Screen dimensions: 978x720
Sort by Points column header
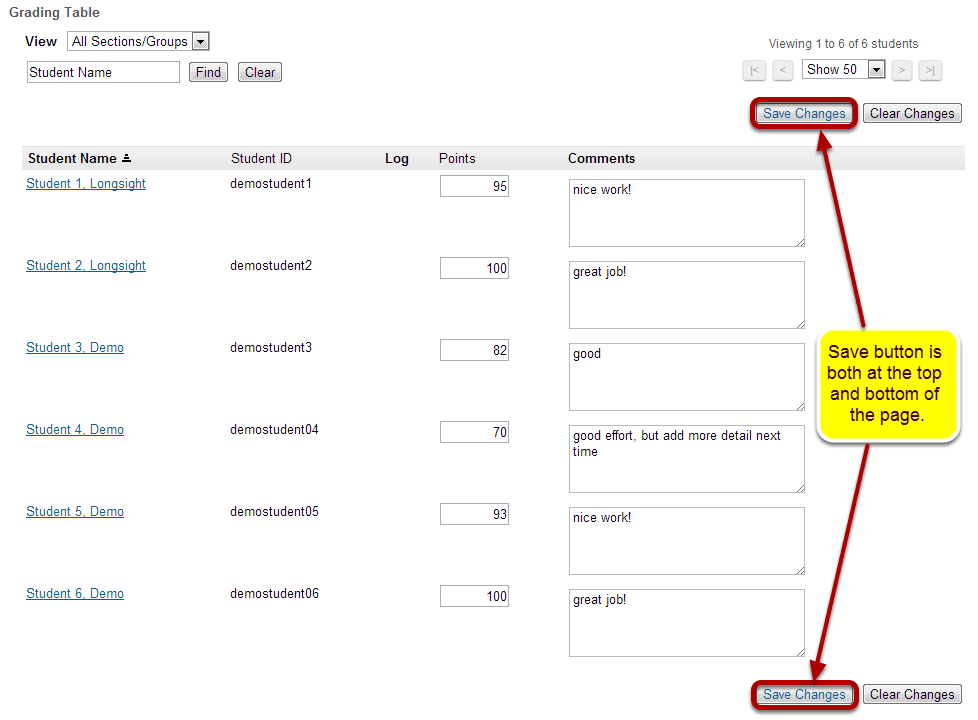click(457, 158)
